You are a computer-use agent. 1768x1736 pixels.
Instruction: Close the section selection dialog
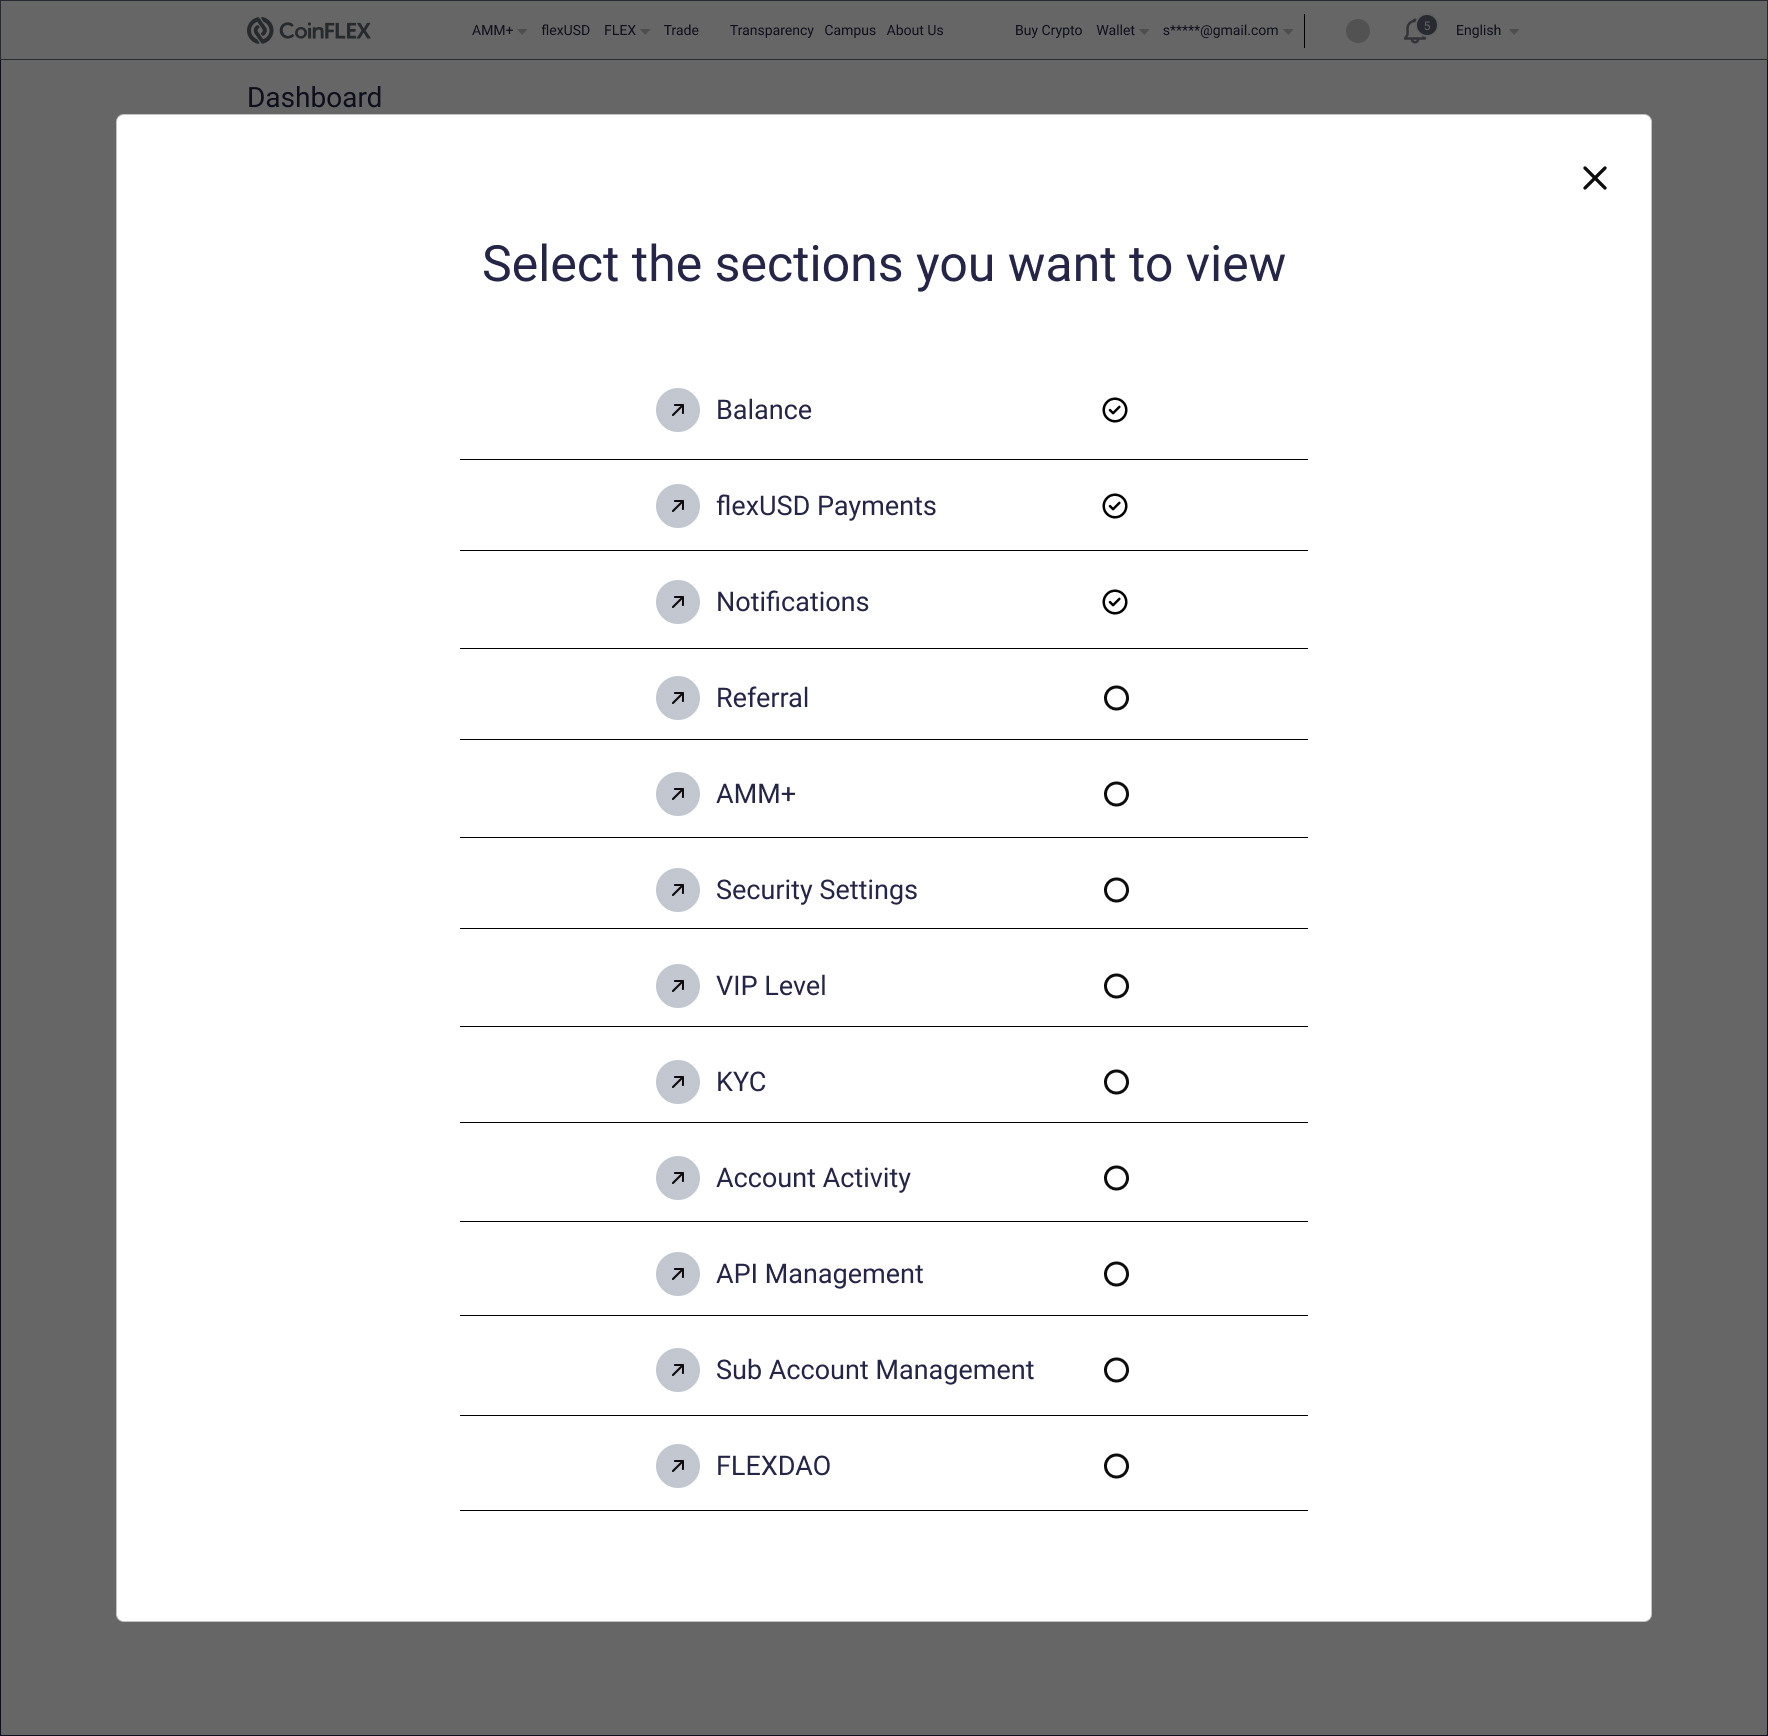(x=1595, y=178)
